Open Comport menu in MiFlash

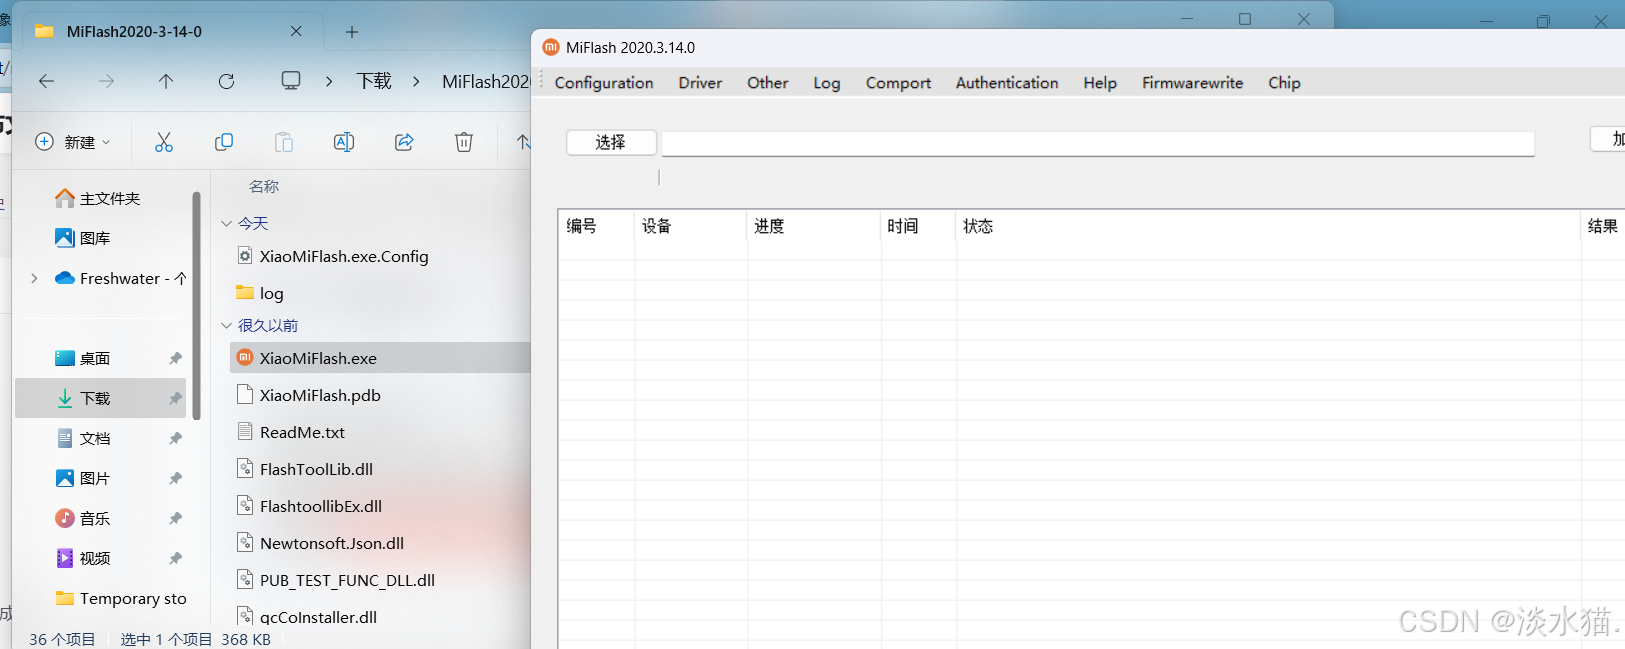point(898,83)
